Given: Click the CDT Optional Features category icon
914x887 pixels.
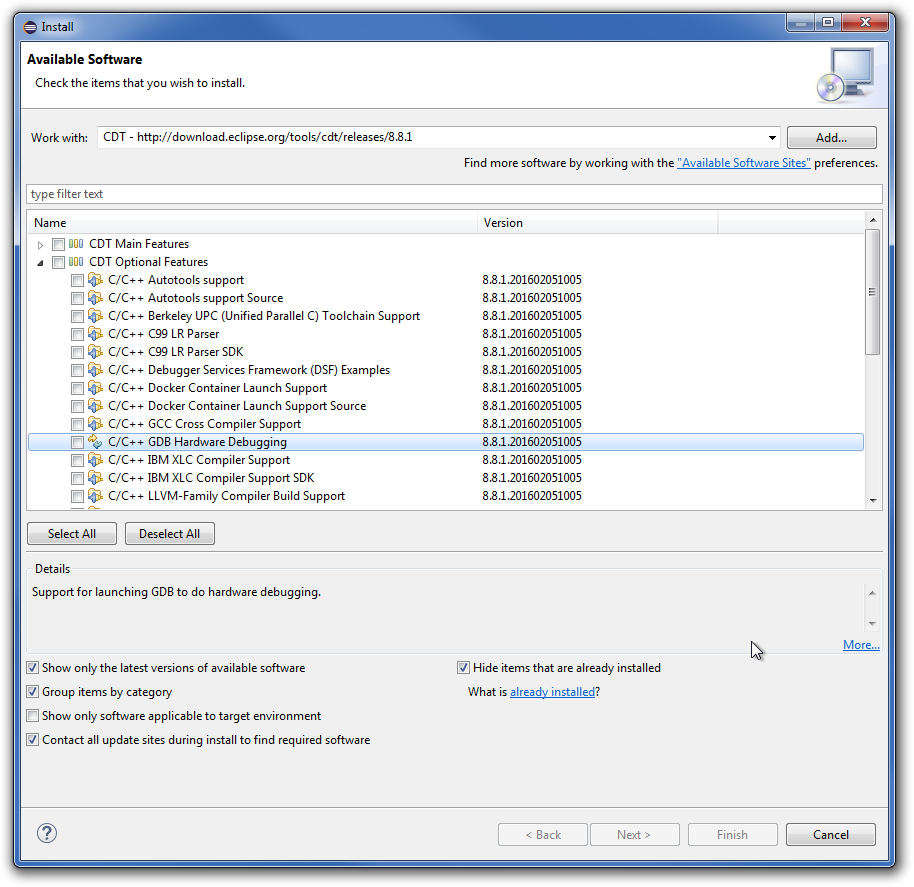Looking at the screenshot, I should [x=76, y=262].
